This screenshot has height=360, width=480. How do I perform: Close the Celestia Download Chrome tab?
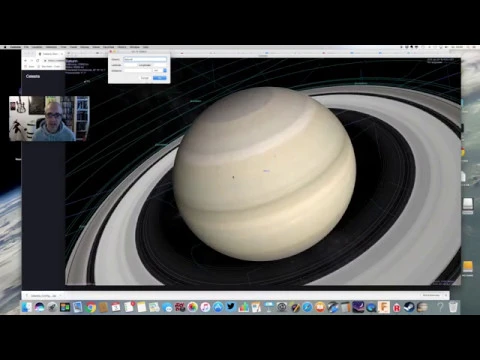[62, 54]
